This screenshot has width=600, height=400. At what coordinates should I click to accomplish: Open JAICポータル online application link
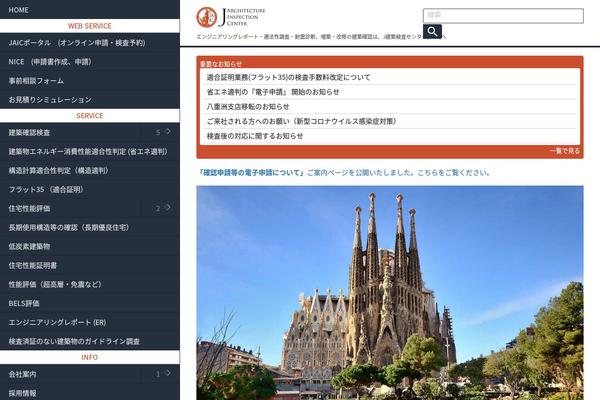(90, 42)
